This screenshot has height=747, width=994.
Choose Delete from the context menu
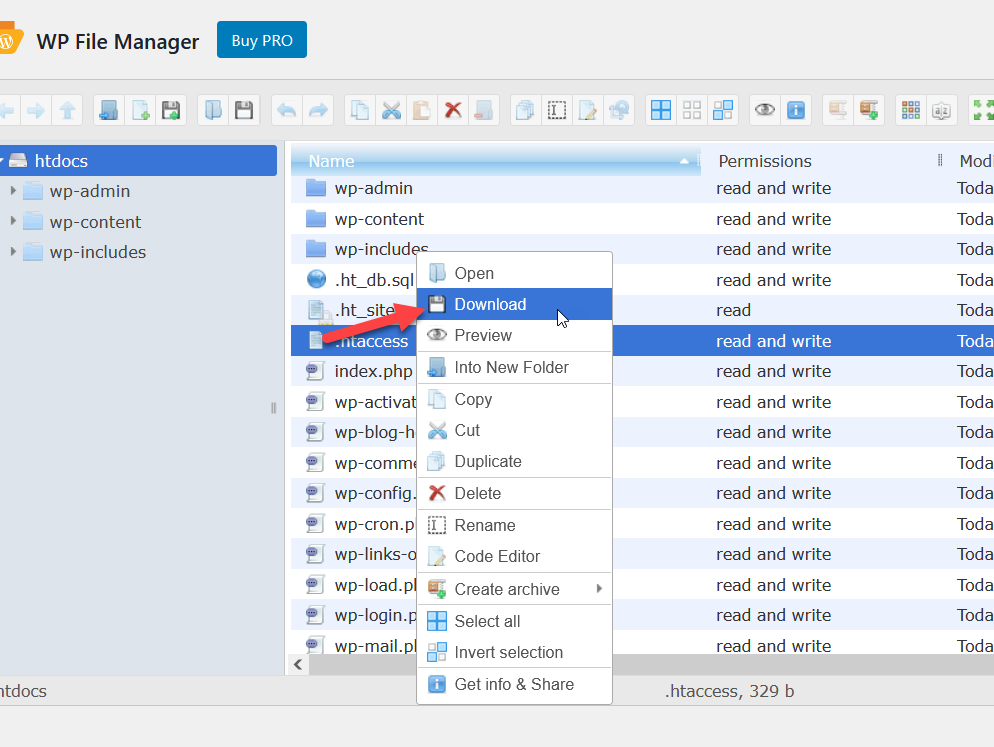coord(514,493)
